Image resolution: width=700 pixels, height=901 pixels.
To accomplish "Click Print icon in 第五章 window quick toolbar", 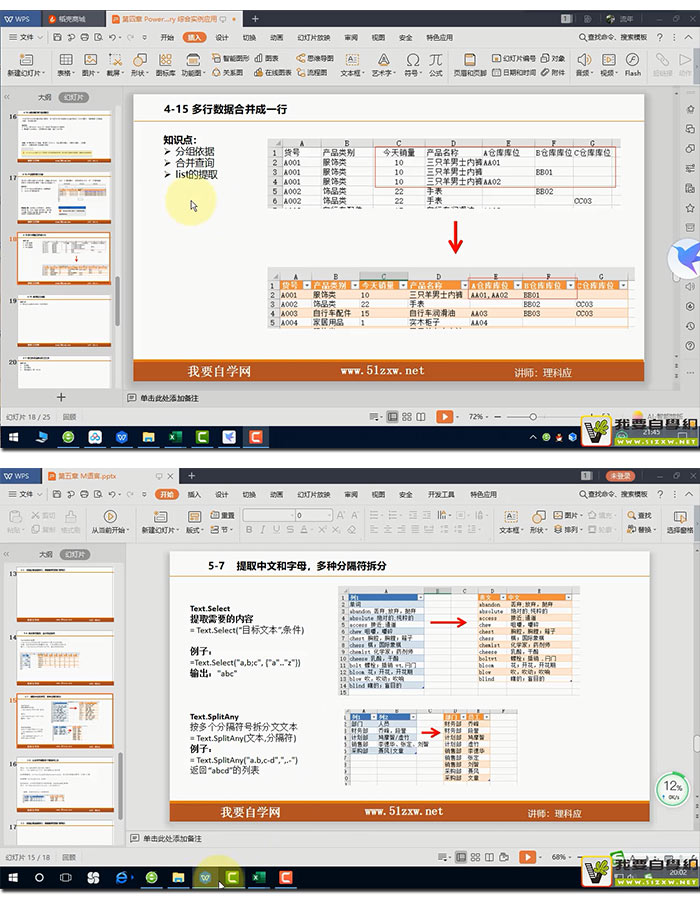I will point(84,494).
